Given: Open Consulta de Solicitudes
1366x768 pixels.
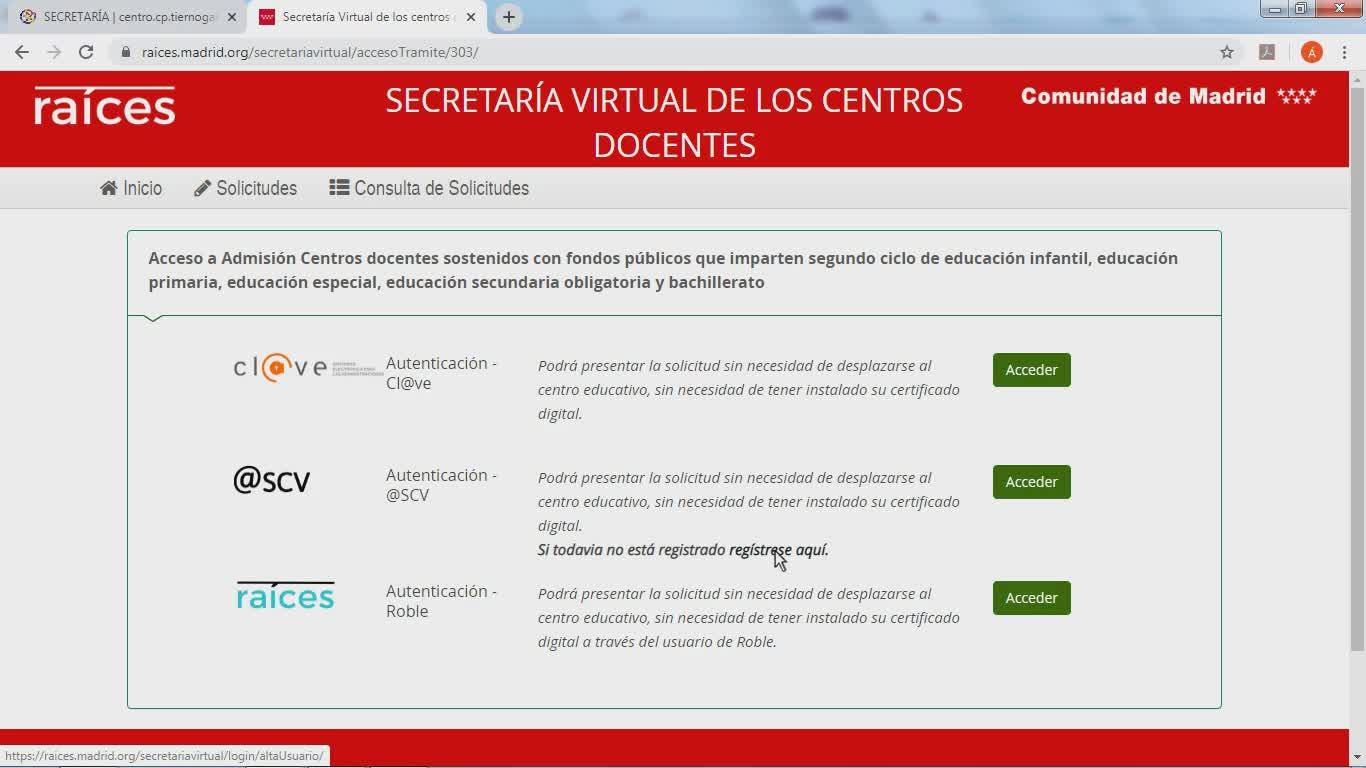Looking at the screenshot, I should click(429, 188).
